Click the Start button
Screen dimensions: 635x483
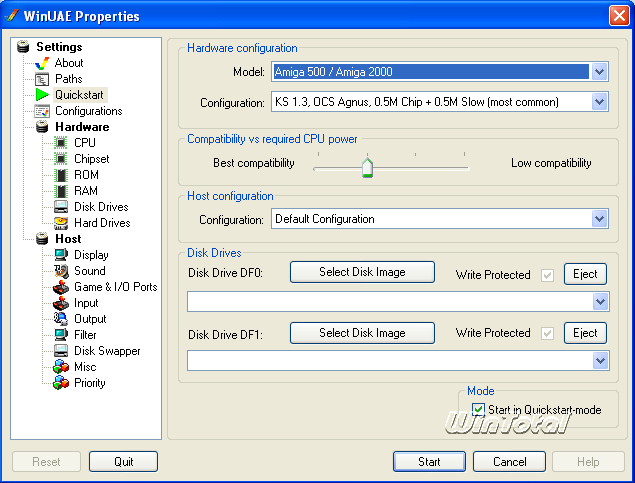pos(429,462)
